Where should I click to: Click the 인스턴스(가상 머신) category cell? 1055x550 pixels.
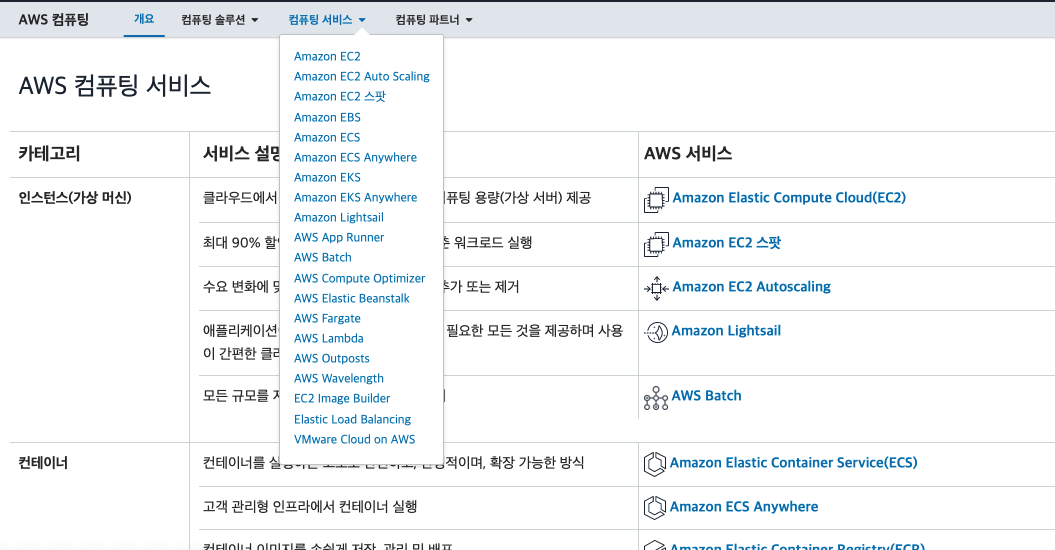[x=75, y=198]
